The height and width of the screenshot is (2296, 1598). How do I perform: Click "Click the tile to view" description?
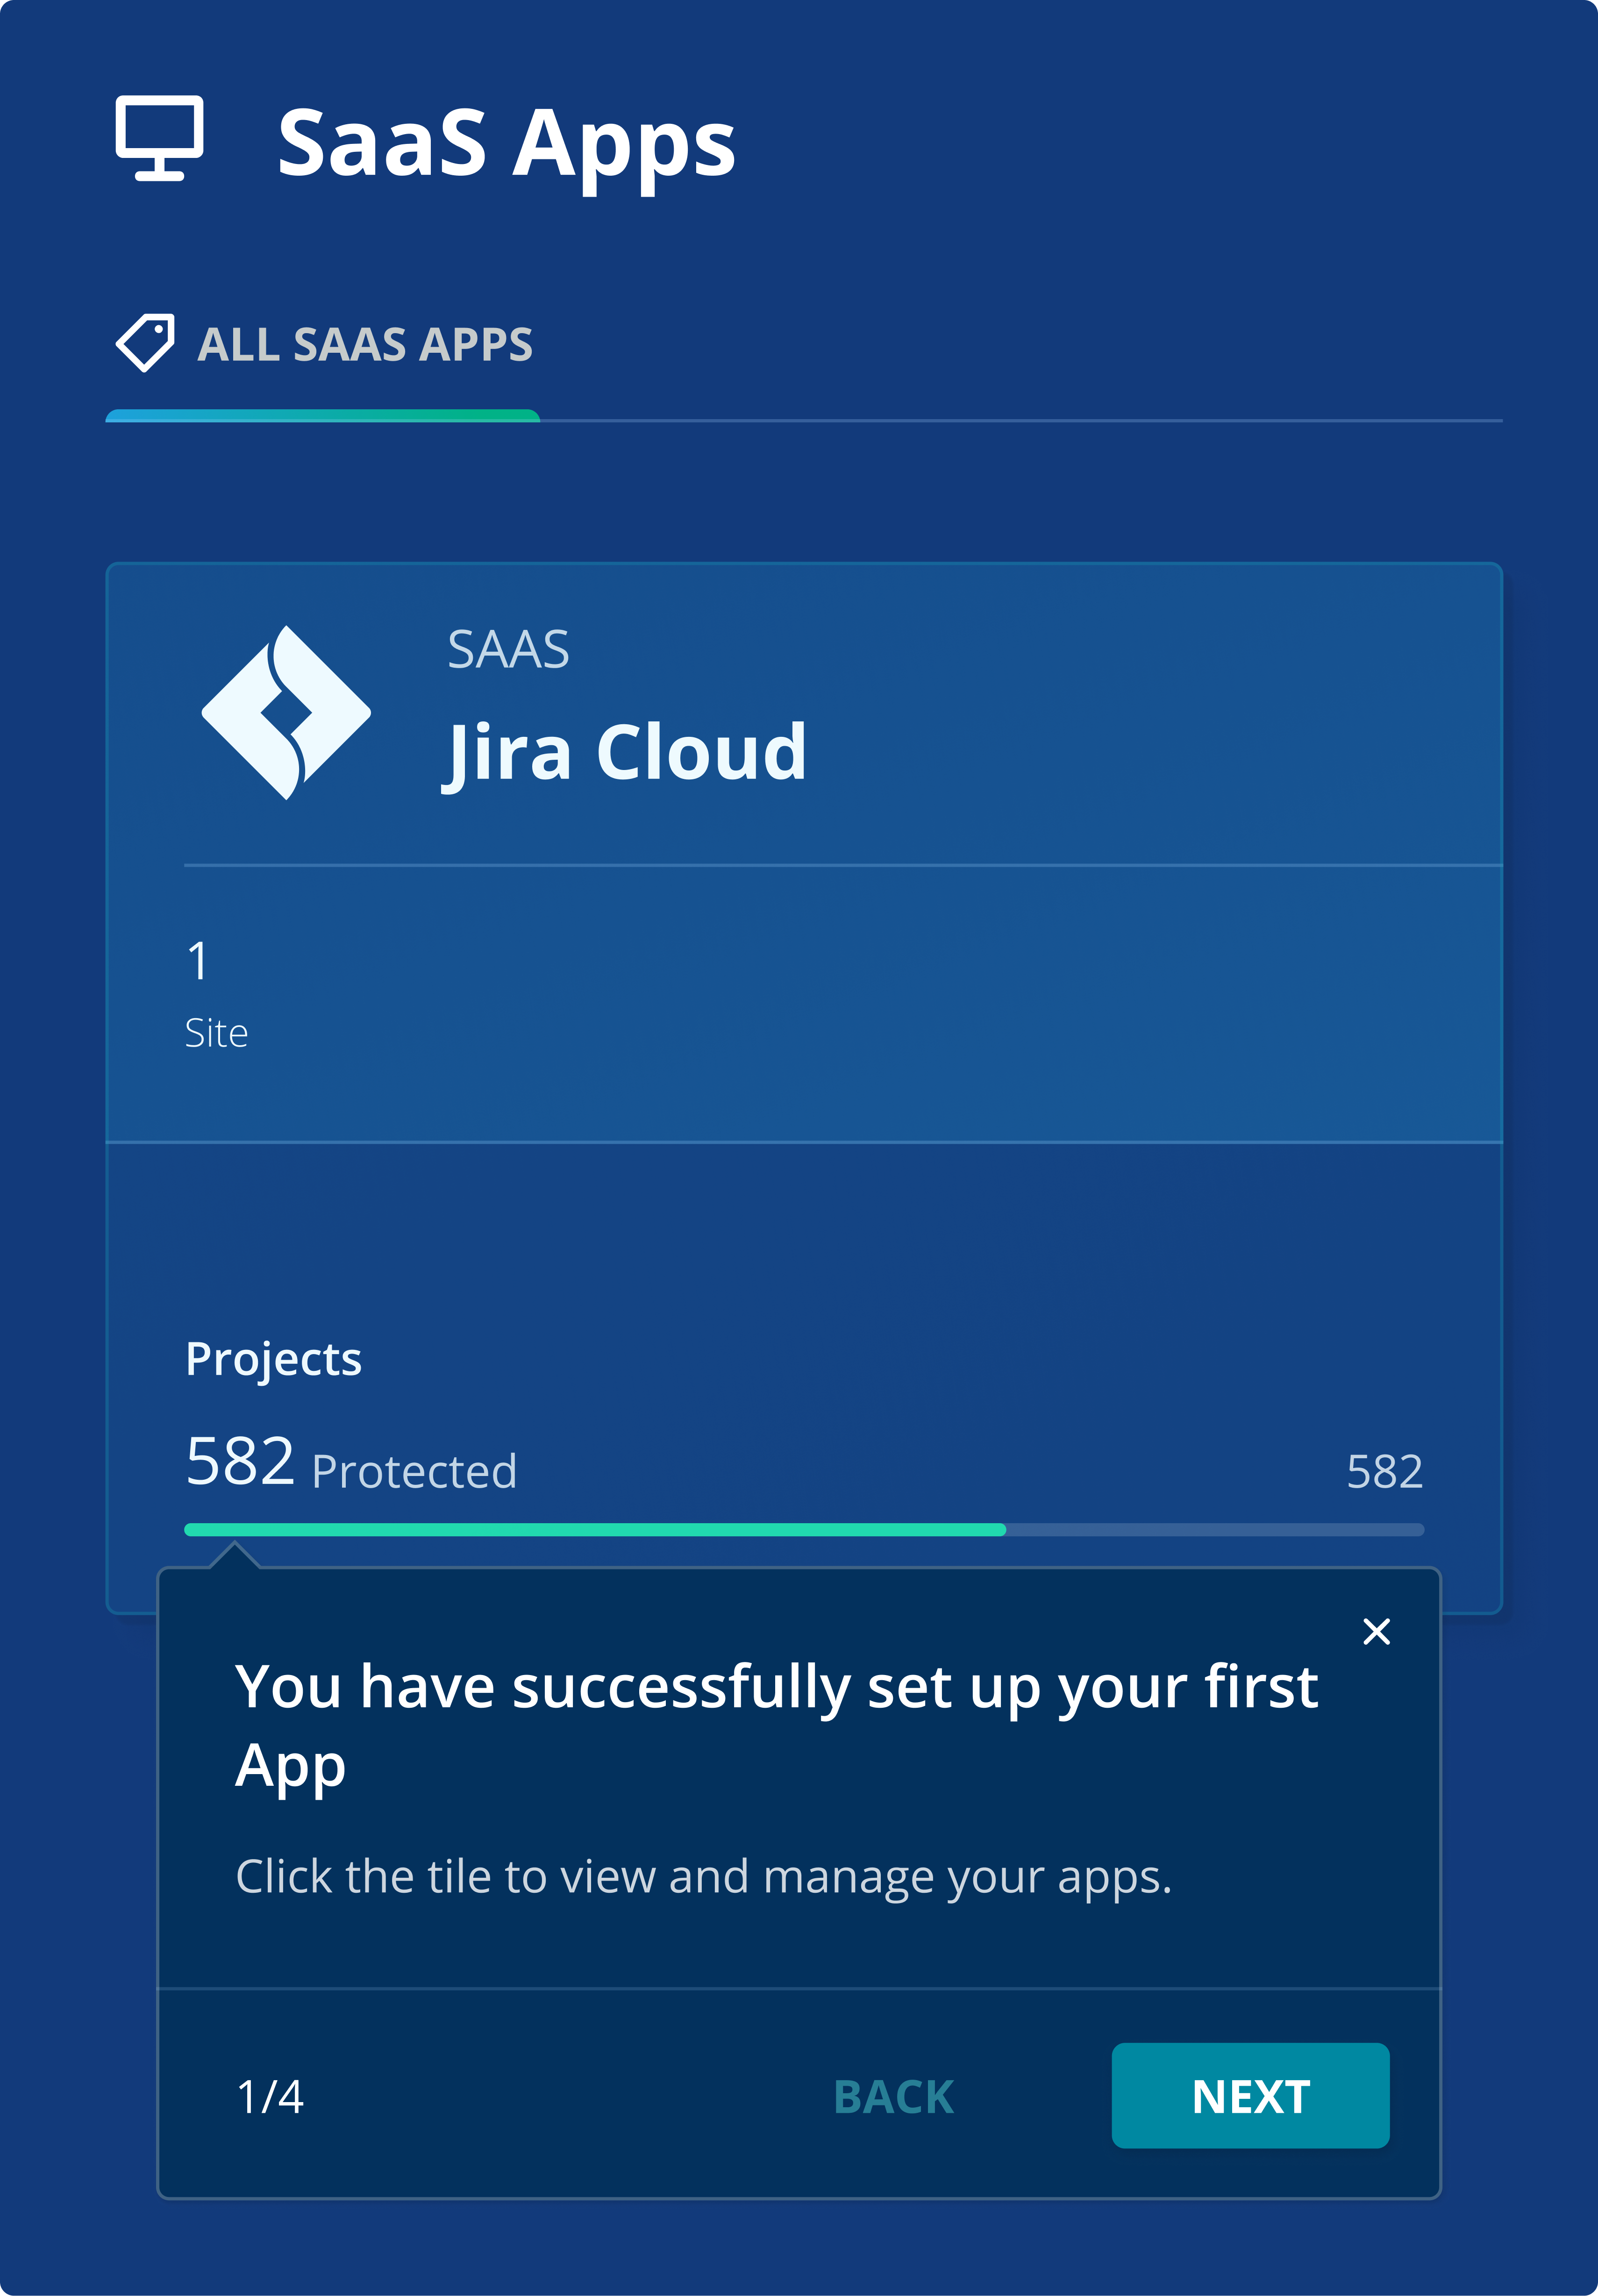point(704,1877)
